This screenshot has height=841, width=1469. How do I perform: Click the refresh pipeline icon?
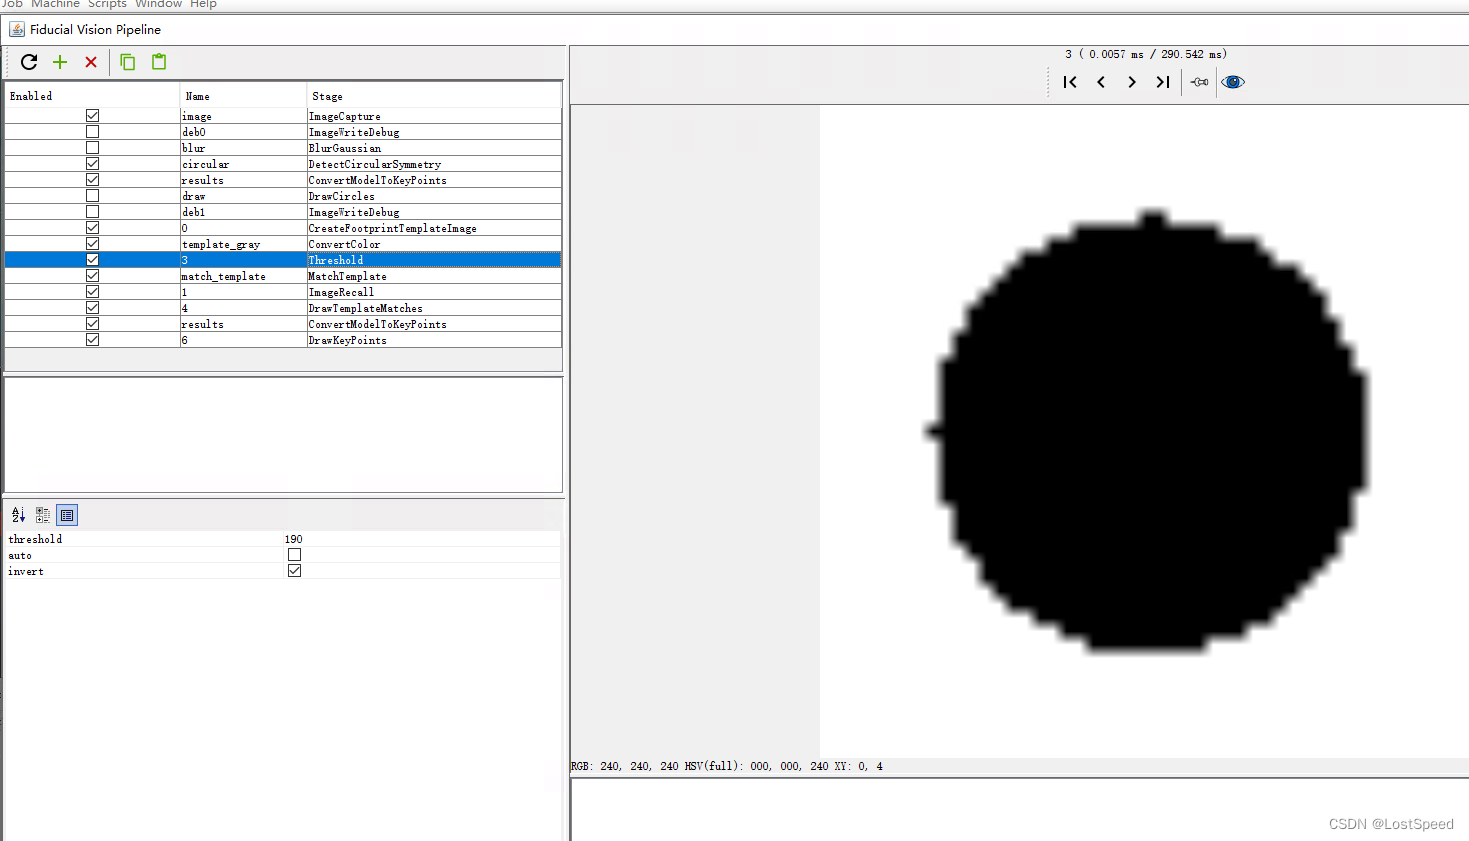pyautogui.click(x=29, y=62)
